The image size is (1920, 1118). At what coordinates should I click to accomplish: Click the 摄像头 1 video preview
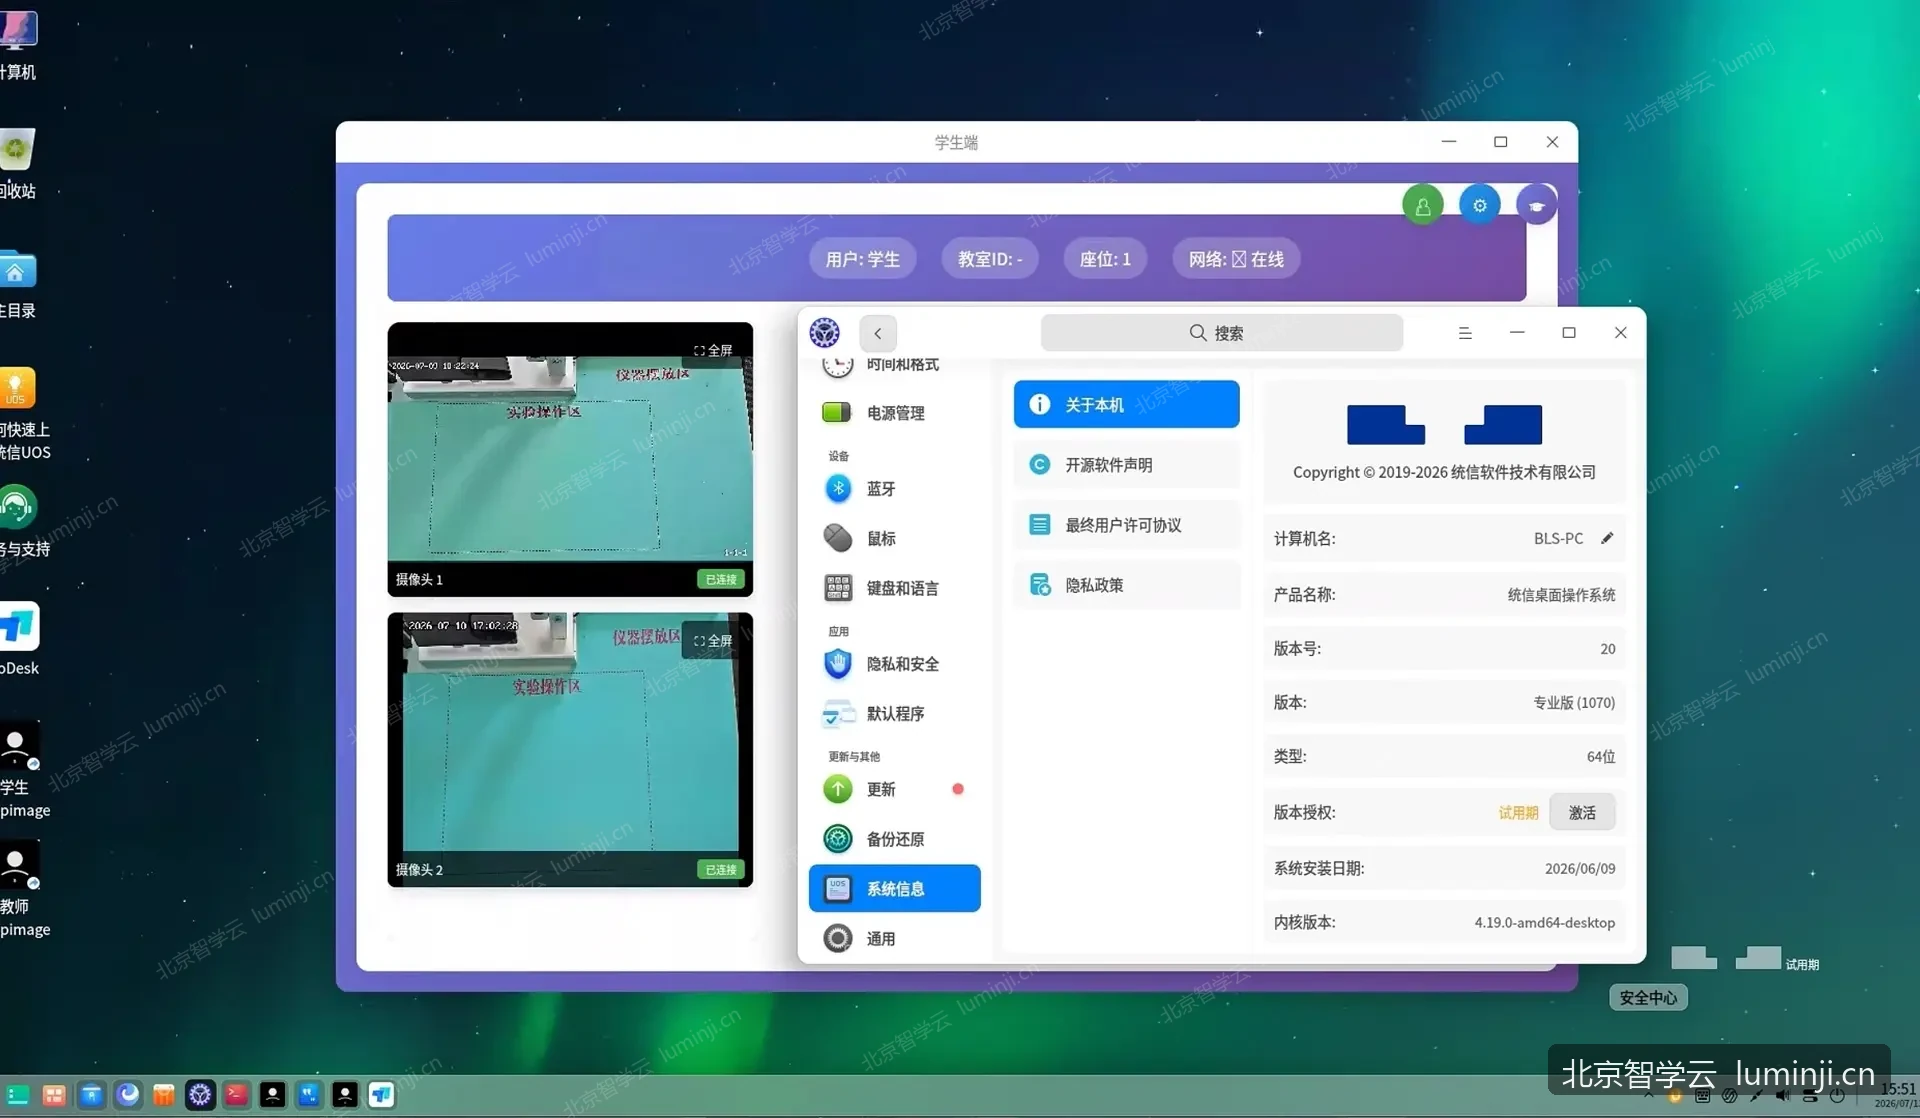[x=570, y=459]
